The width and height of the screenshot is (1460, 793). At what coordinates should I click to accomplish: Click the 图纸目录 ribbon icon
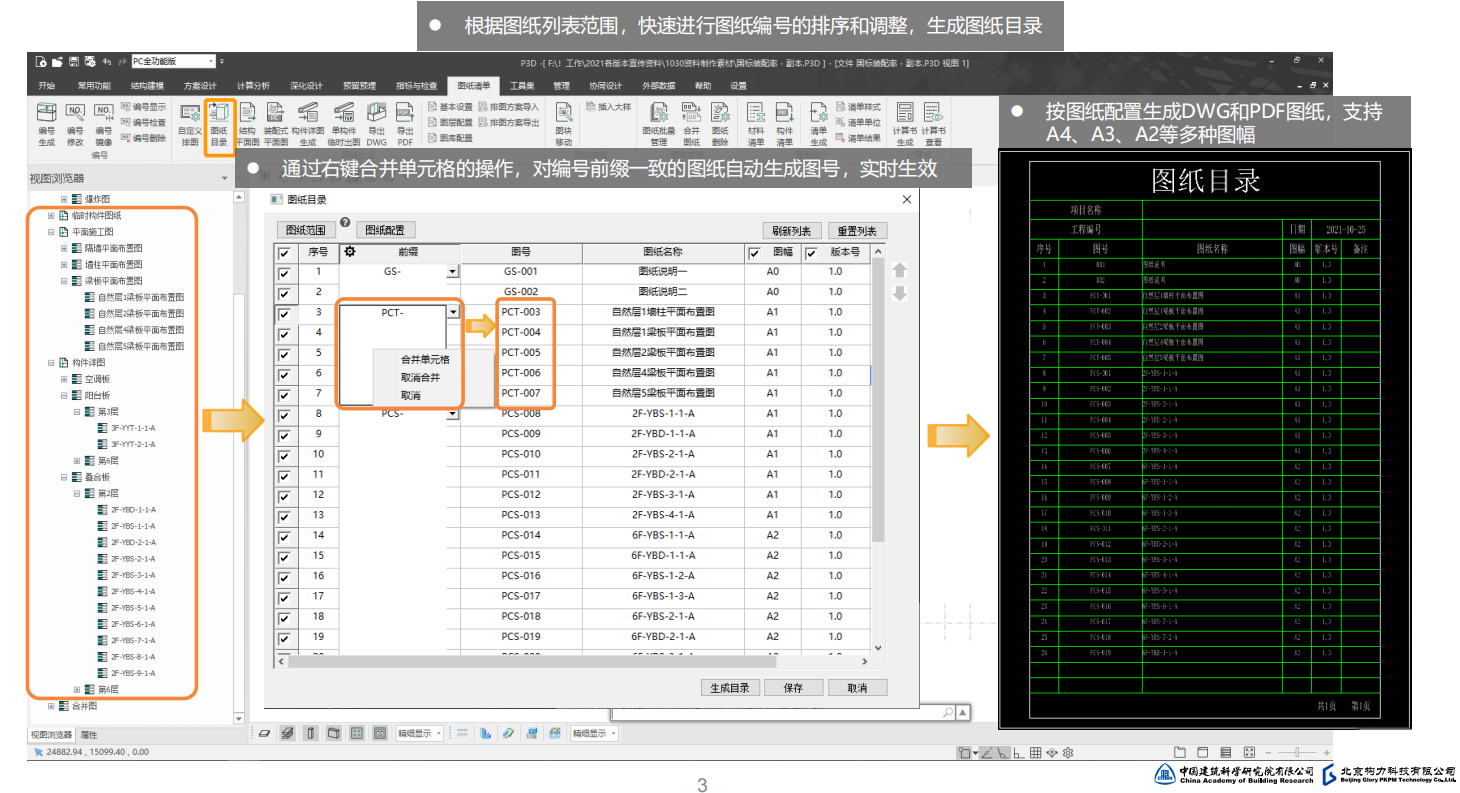219,122
